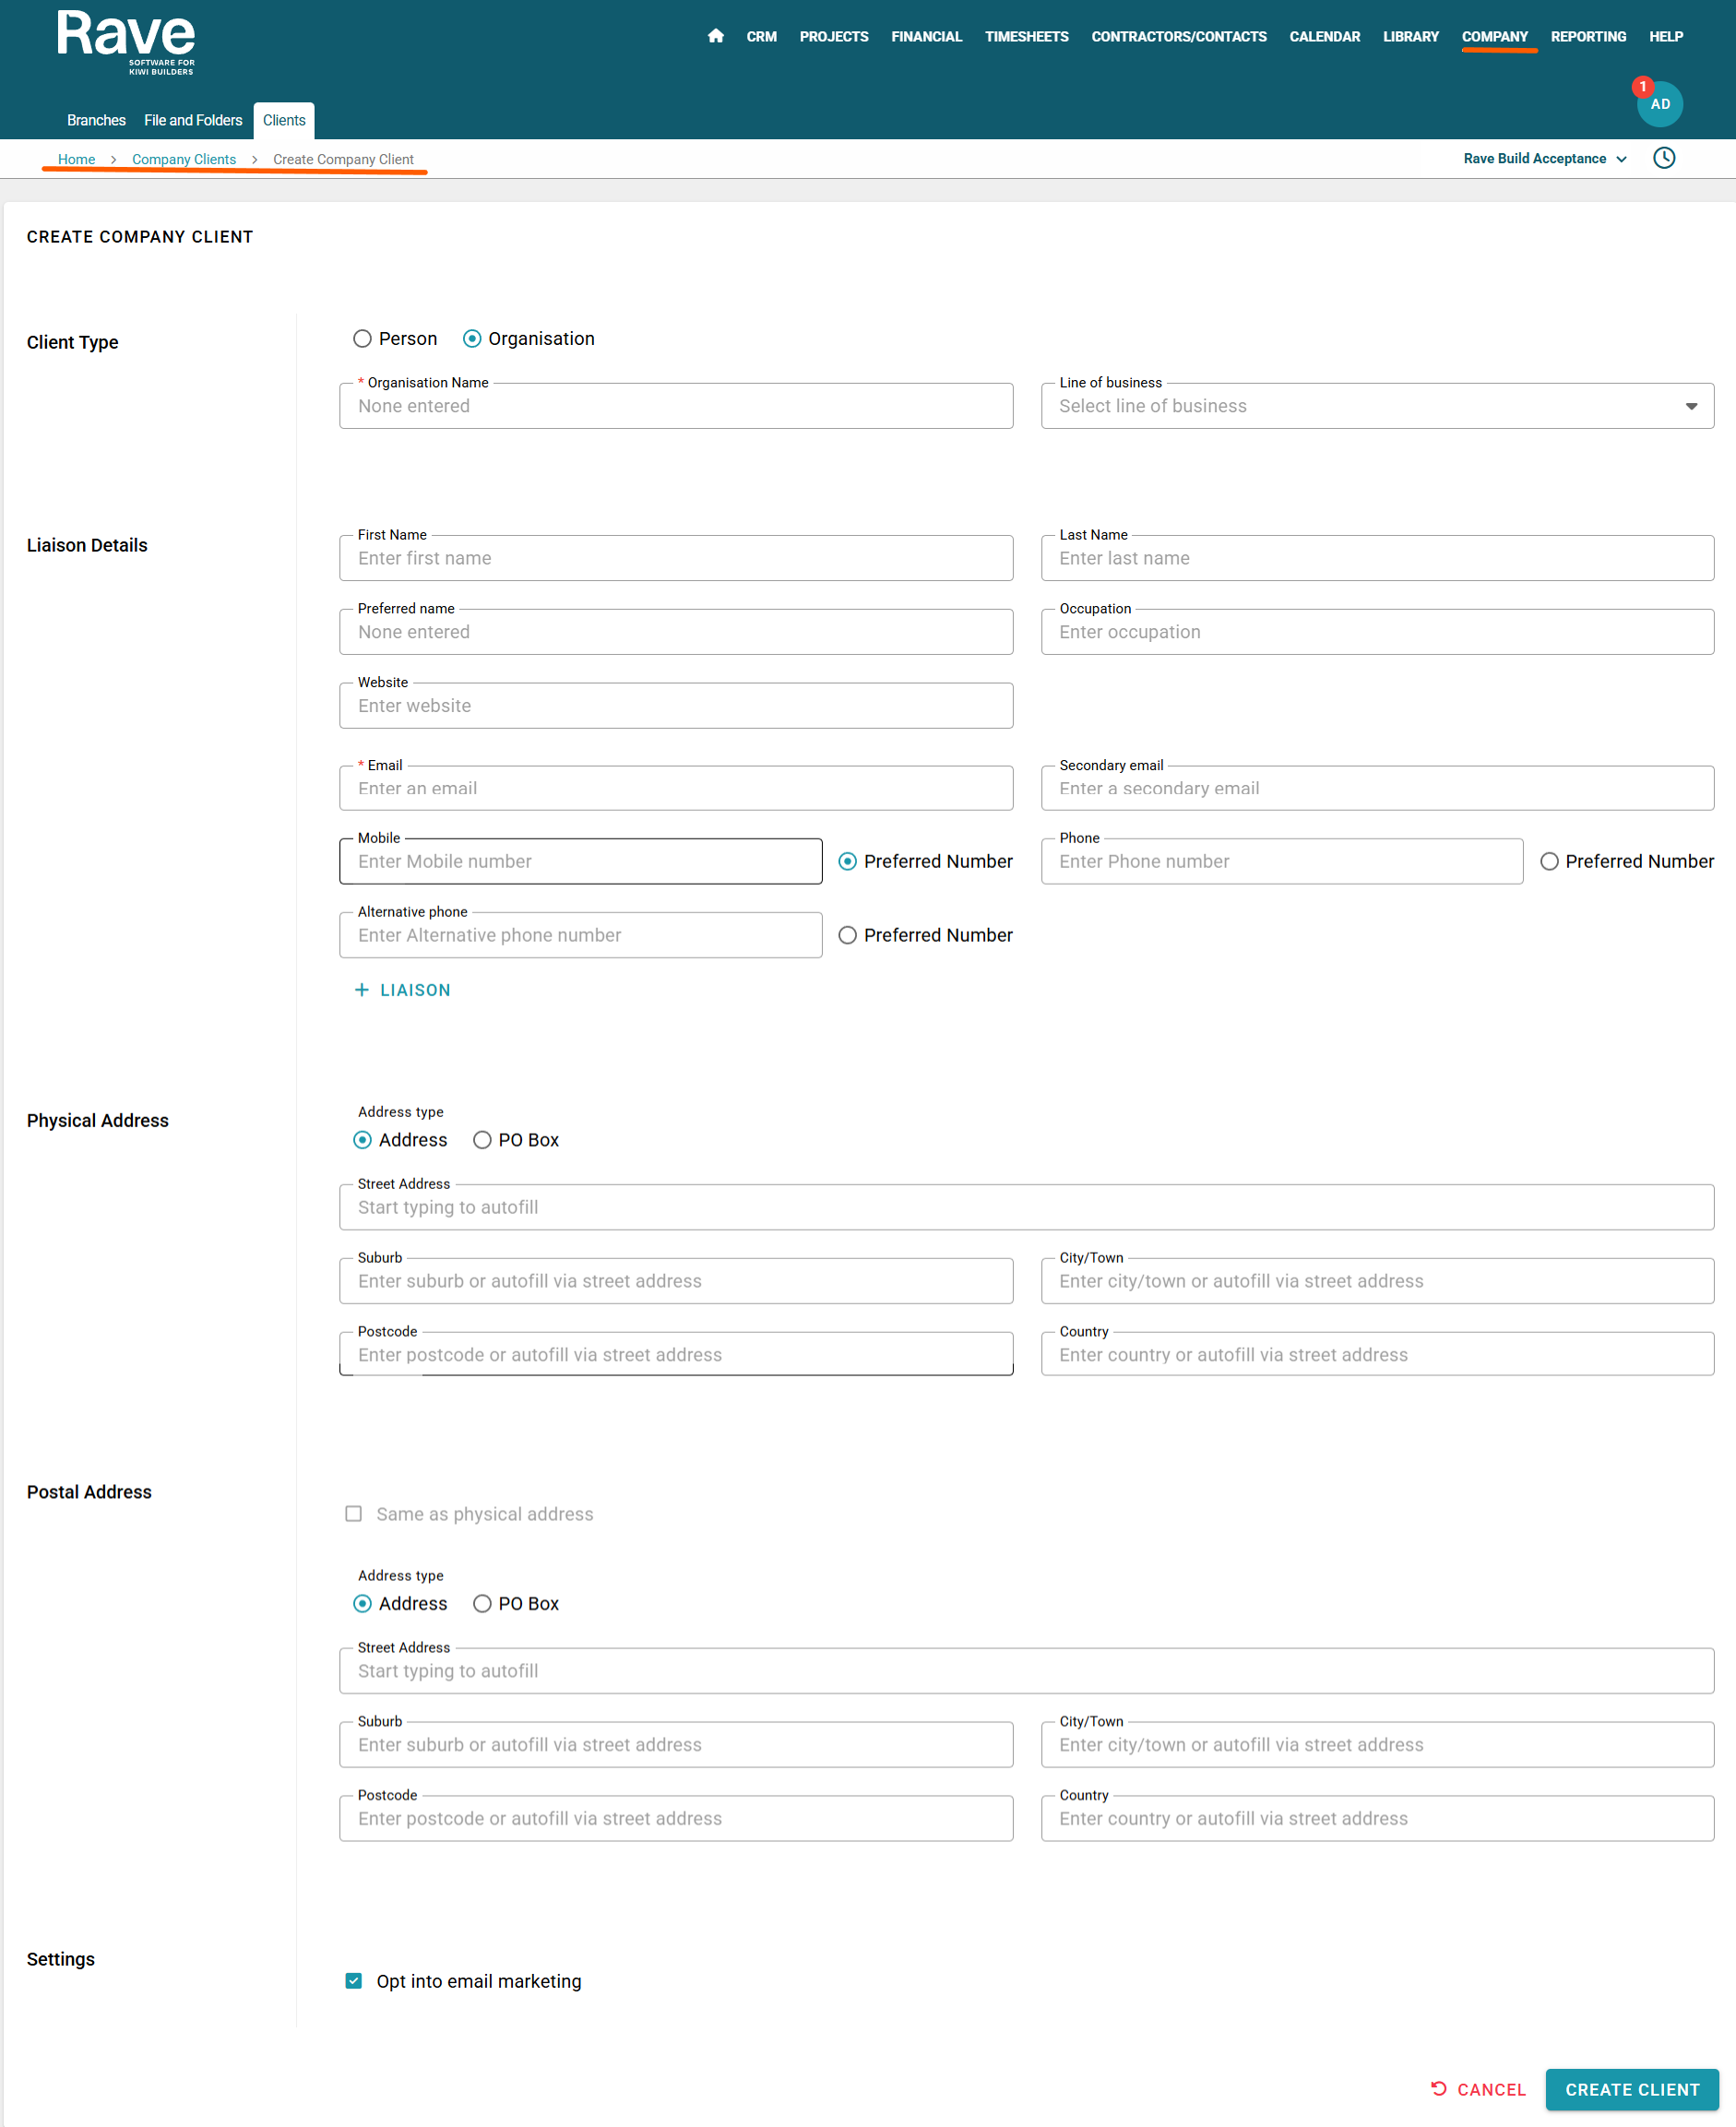Tick Same as physical address checkbox

coord(353,1513)
